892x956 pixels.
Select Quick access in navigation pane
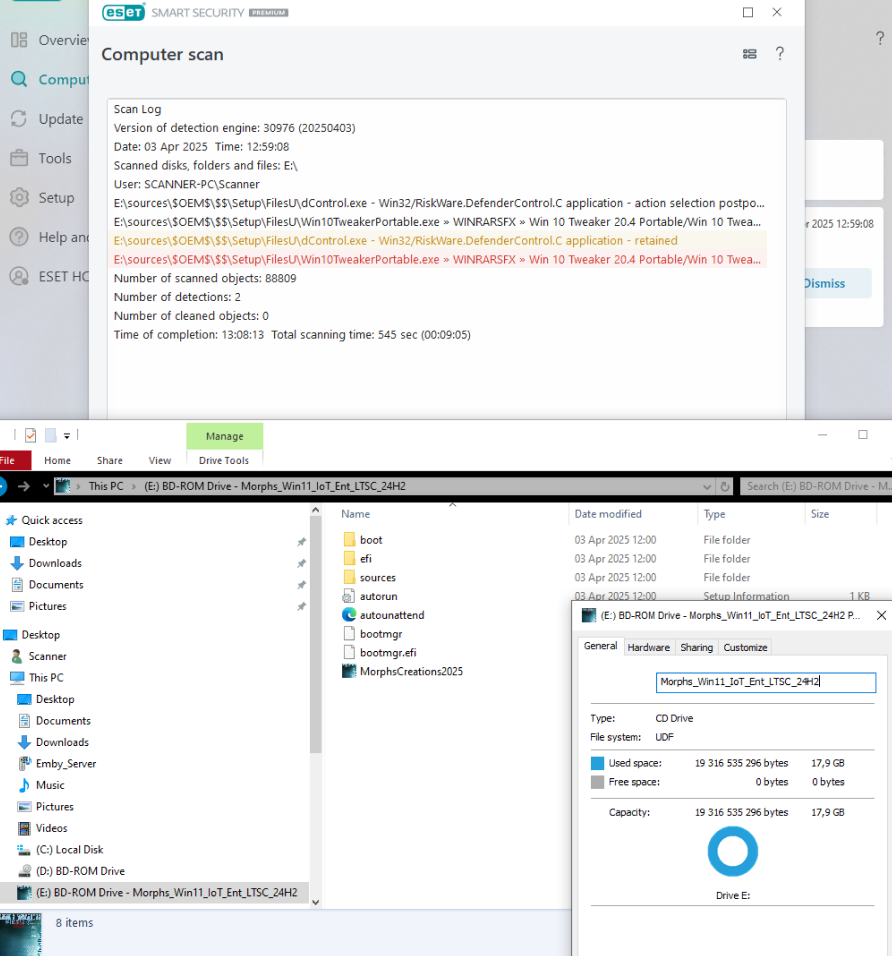(x=52, y=520)
